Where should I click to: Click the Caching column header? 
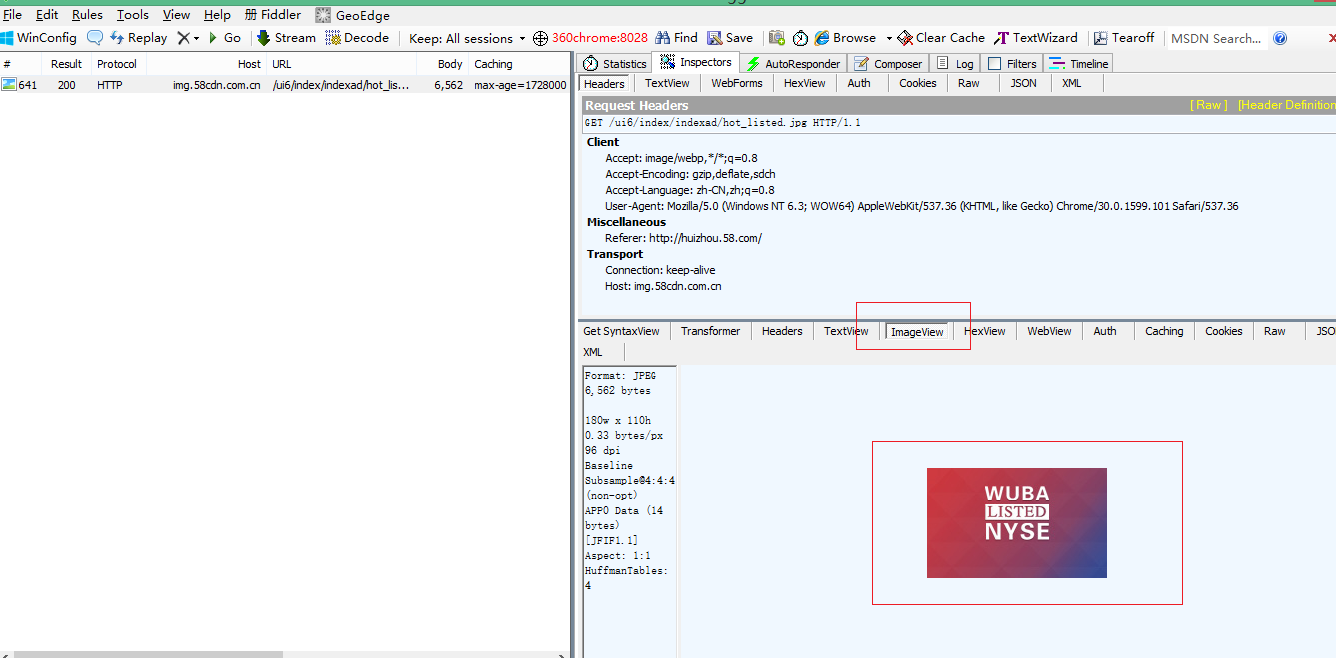tap(520, 64)
